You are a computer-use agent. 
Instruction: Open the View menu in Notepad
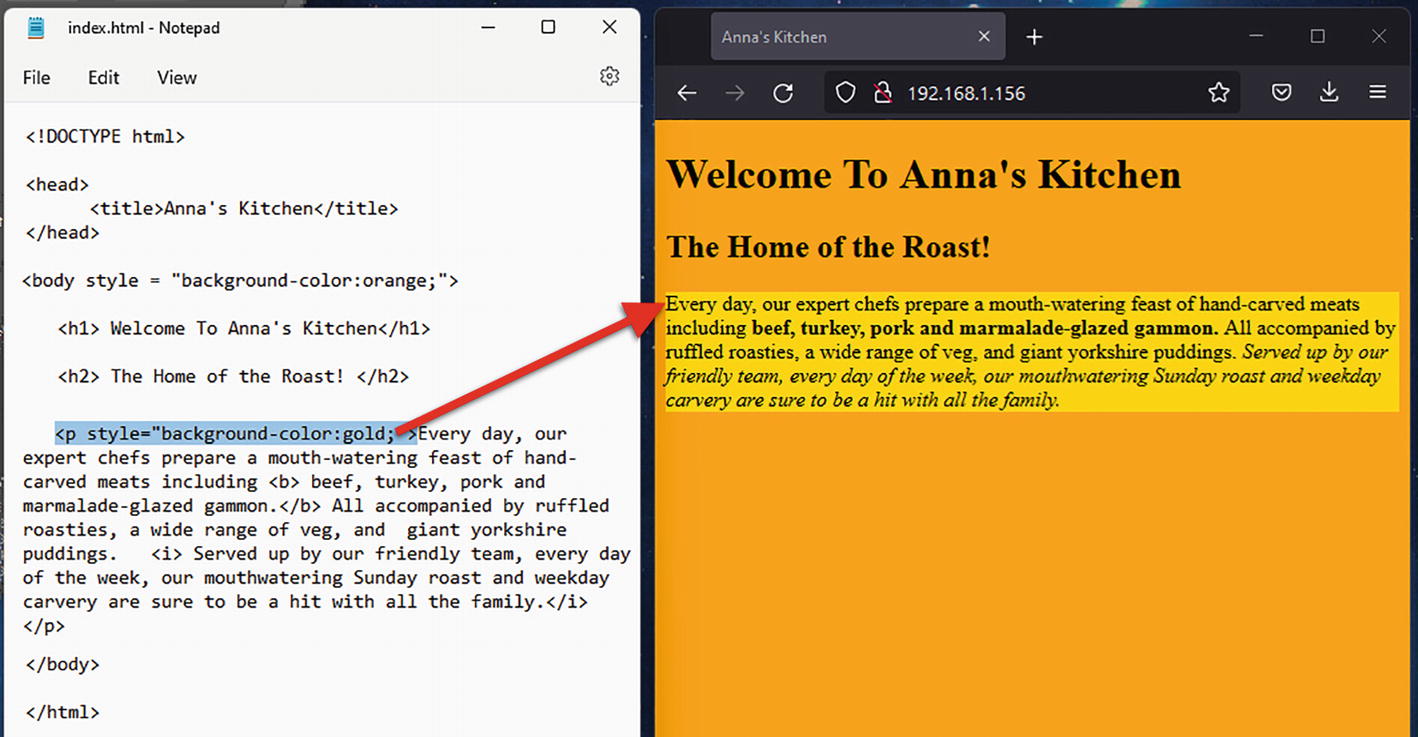(177, 78)
